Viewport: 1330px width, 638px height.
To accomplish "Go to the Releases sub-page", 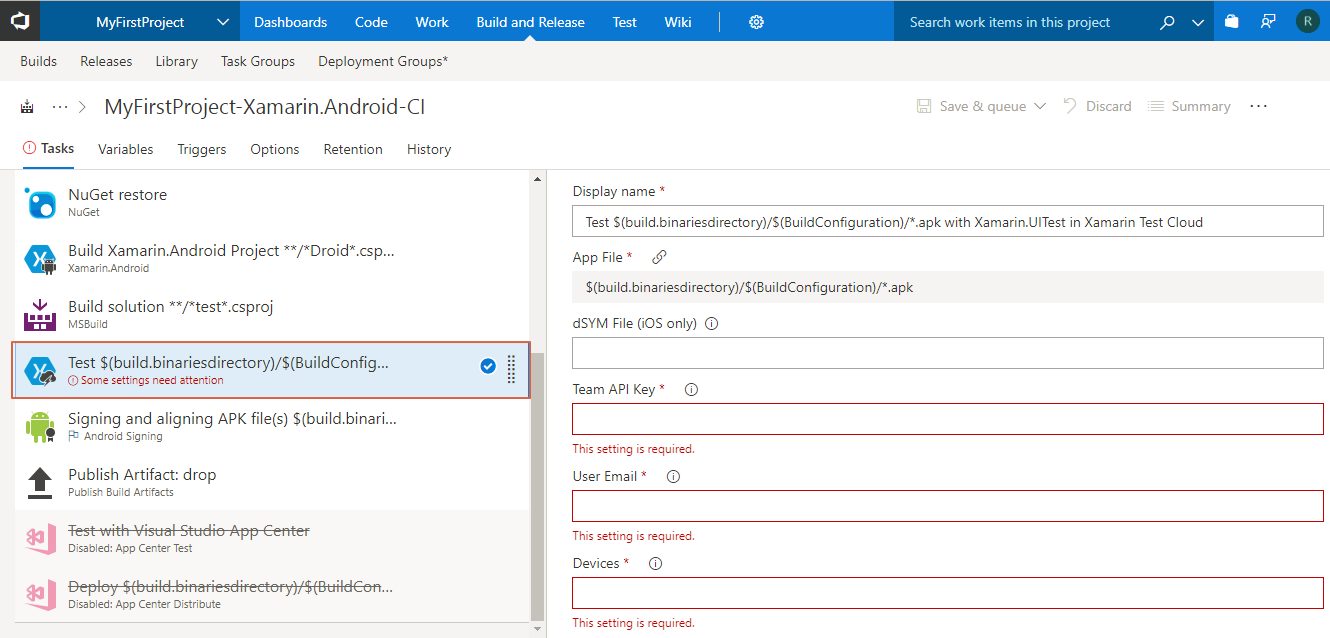I will 106,61.
